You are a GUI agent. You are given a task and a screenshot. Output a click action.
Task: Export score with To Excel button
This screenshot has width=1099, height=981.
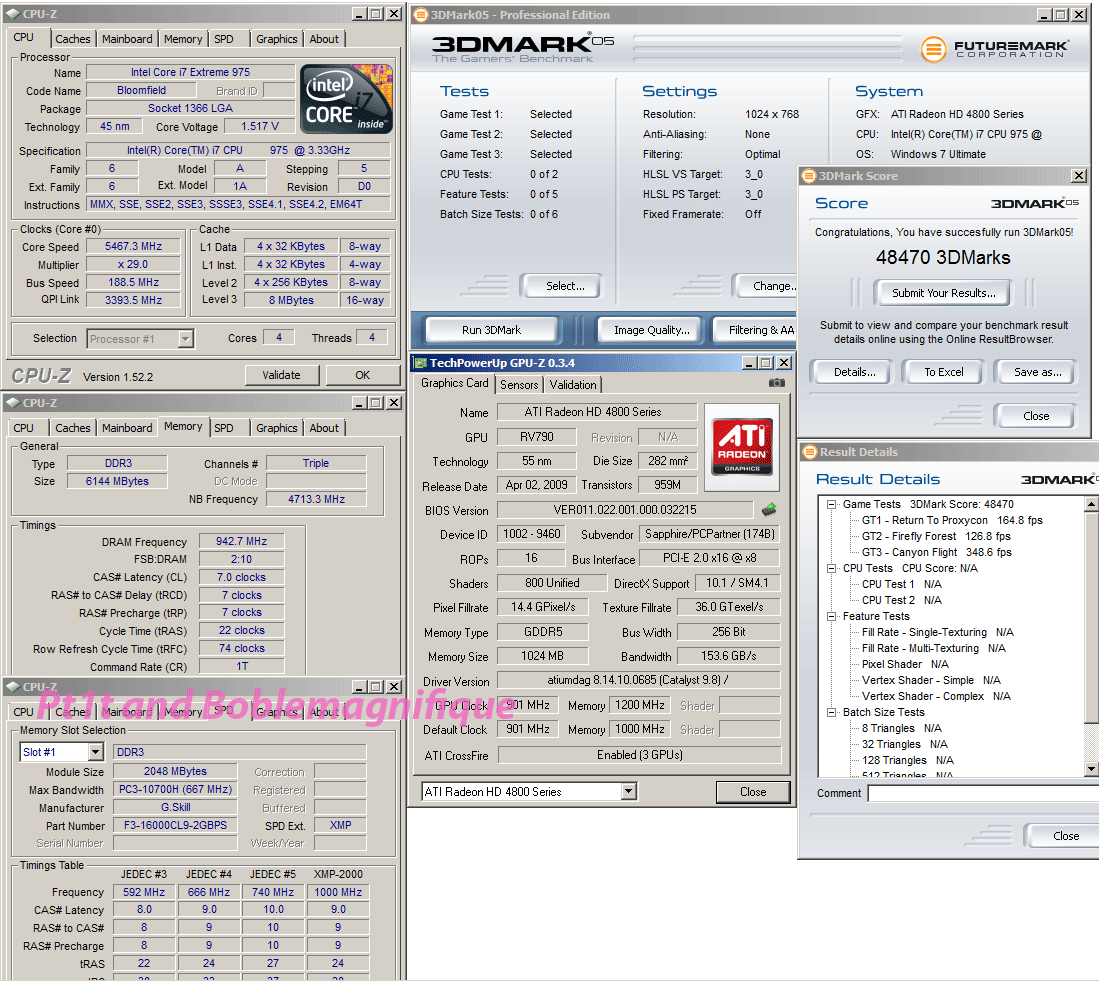tap(943, 372)
